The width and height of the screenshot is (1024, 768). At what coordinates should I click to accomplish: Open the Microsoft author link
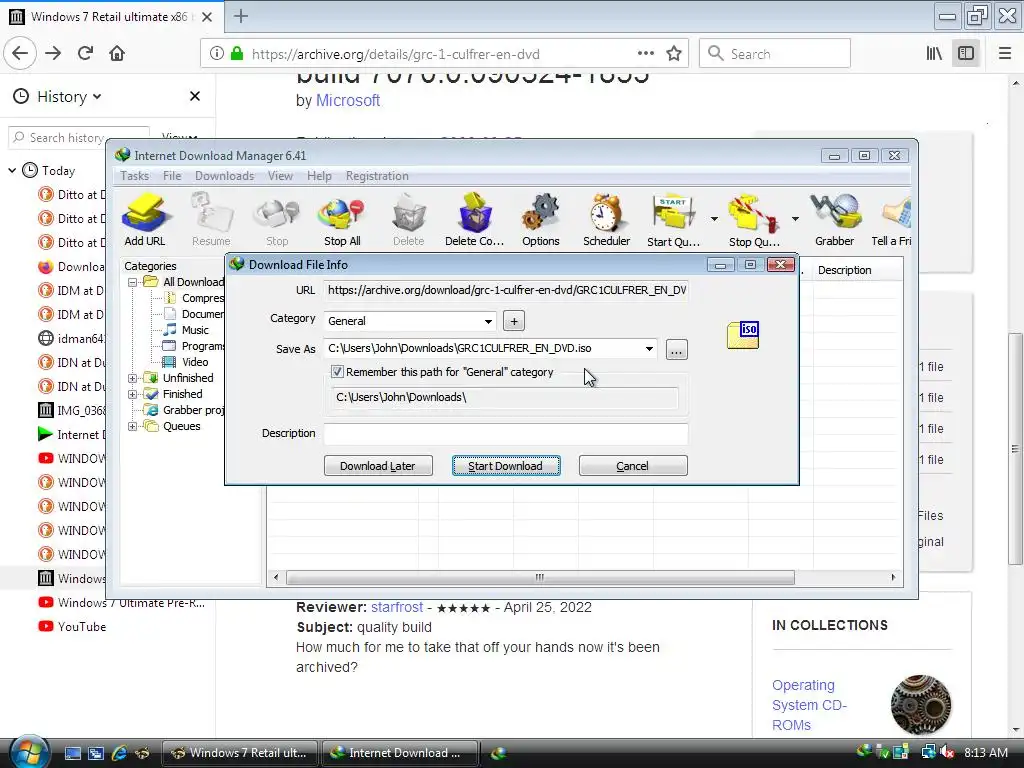click(x=347, y=101)
